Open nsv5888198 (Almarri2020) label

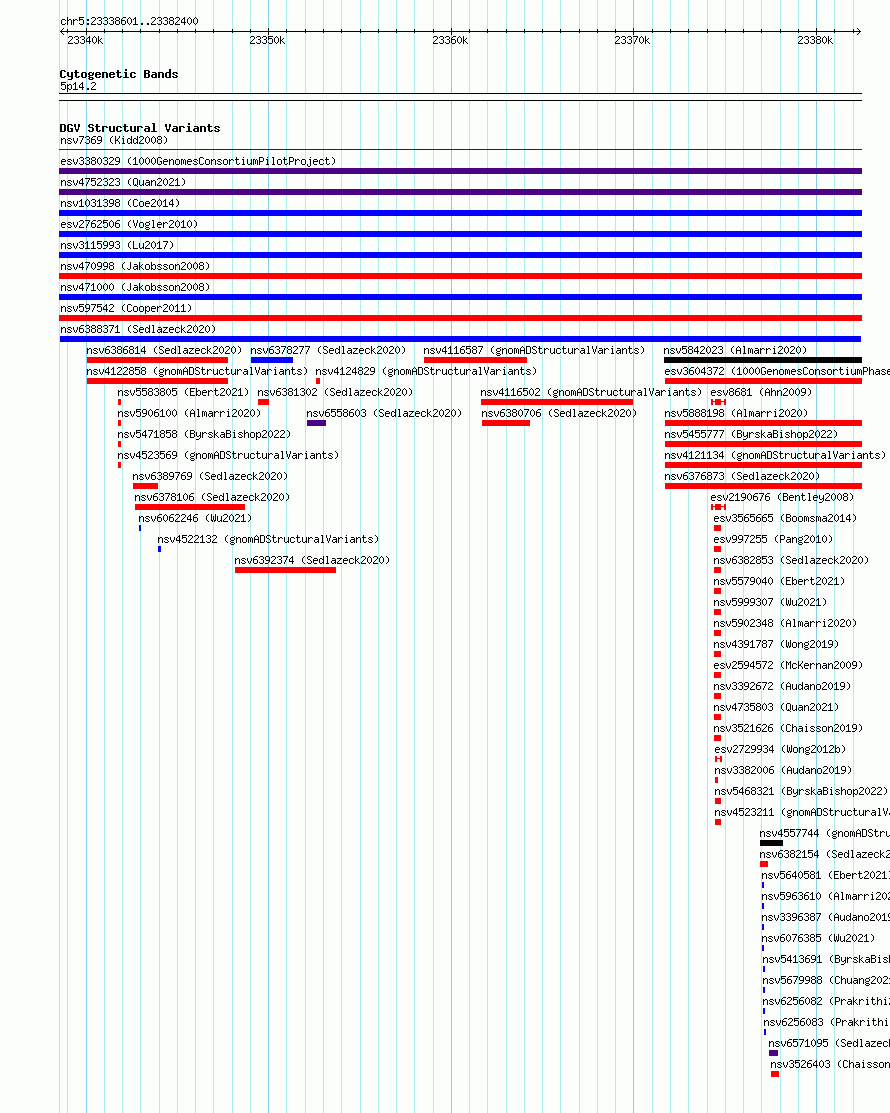(x=736, y=413)
